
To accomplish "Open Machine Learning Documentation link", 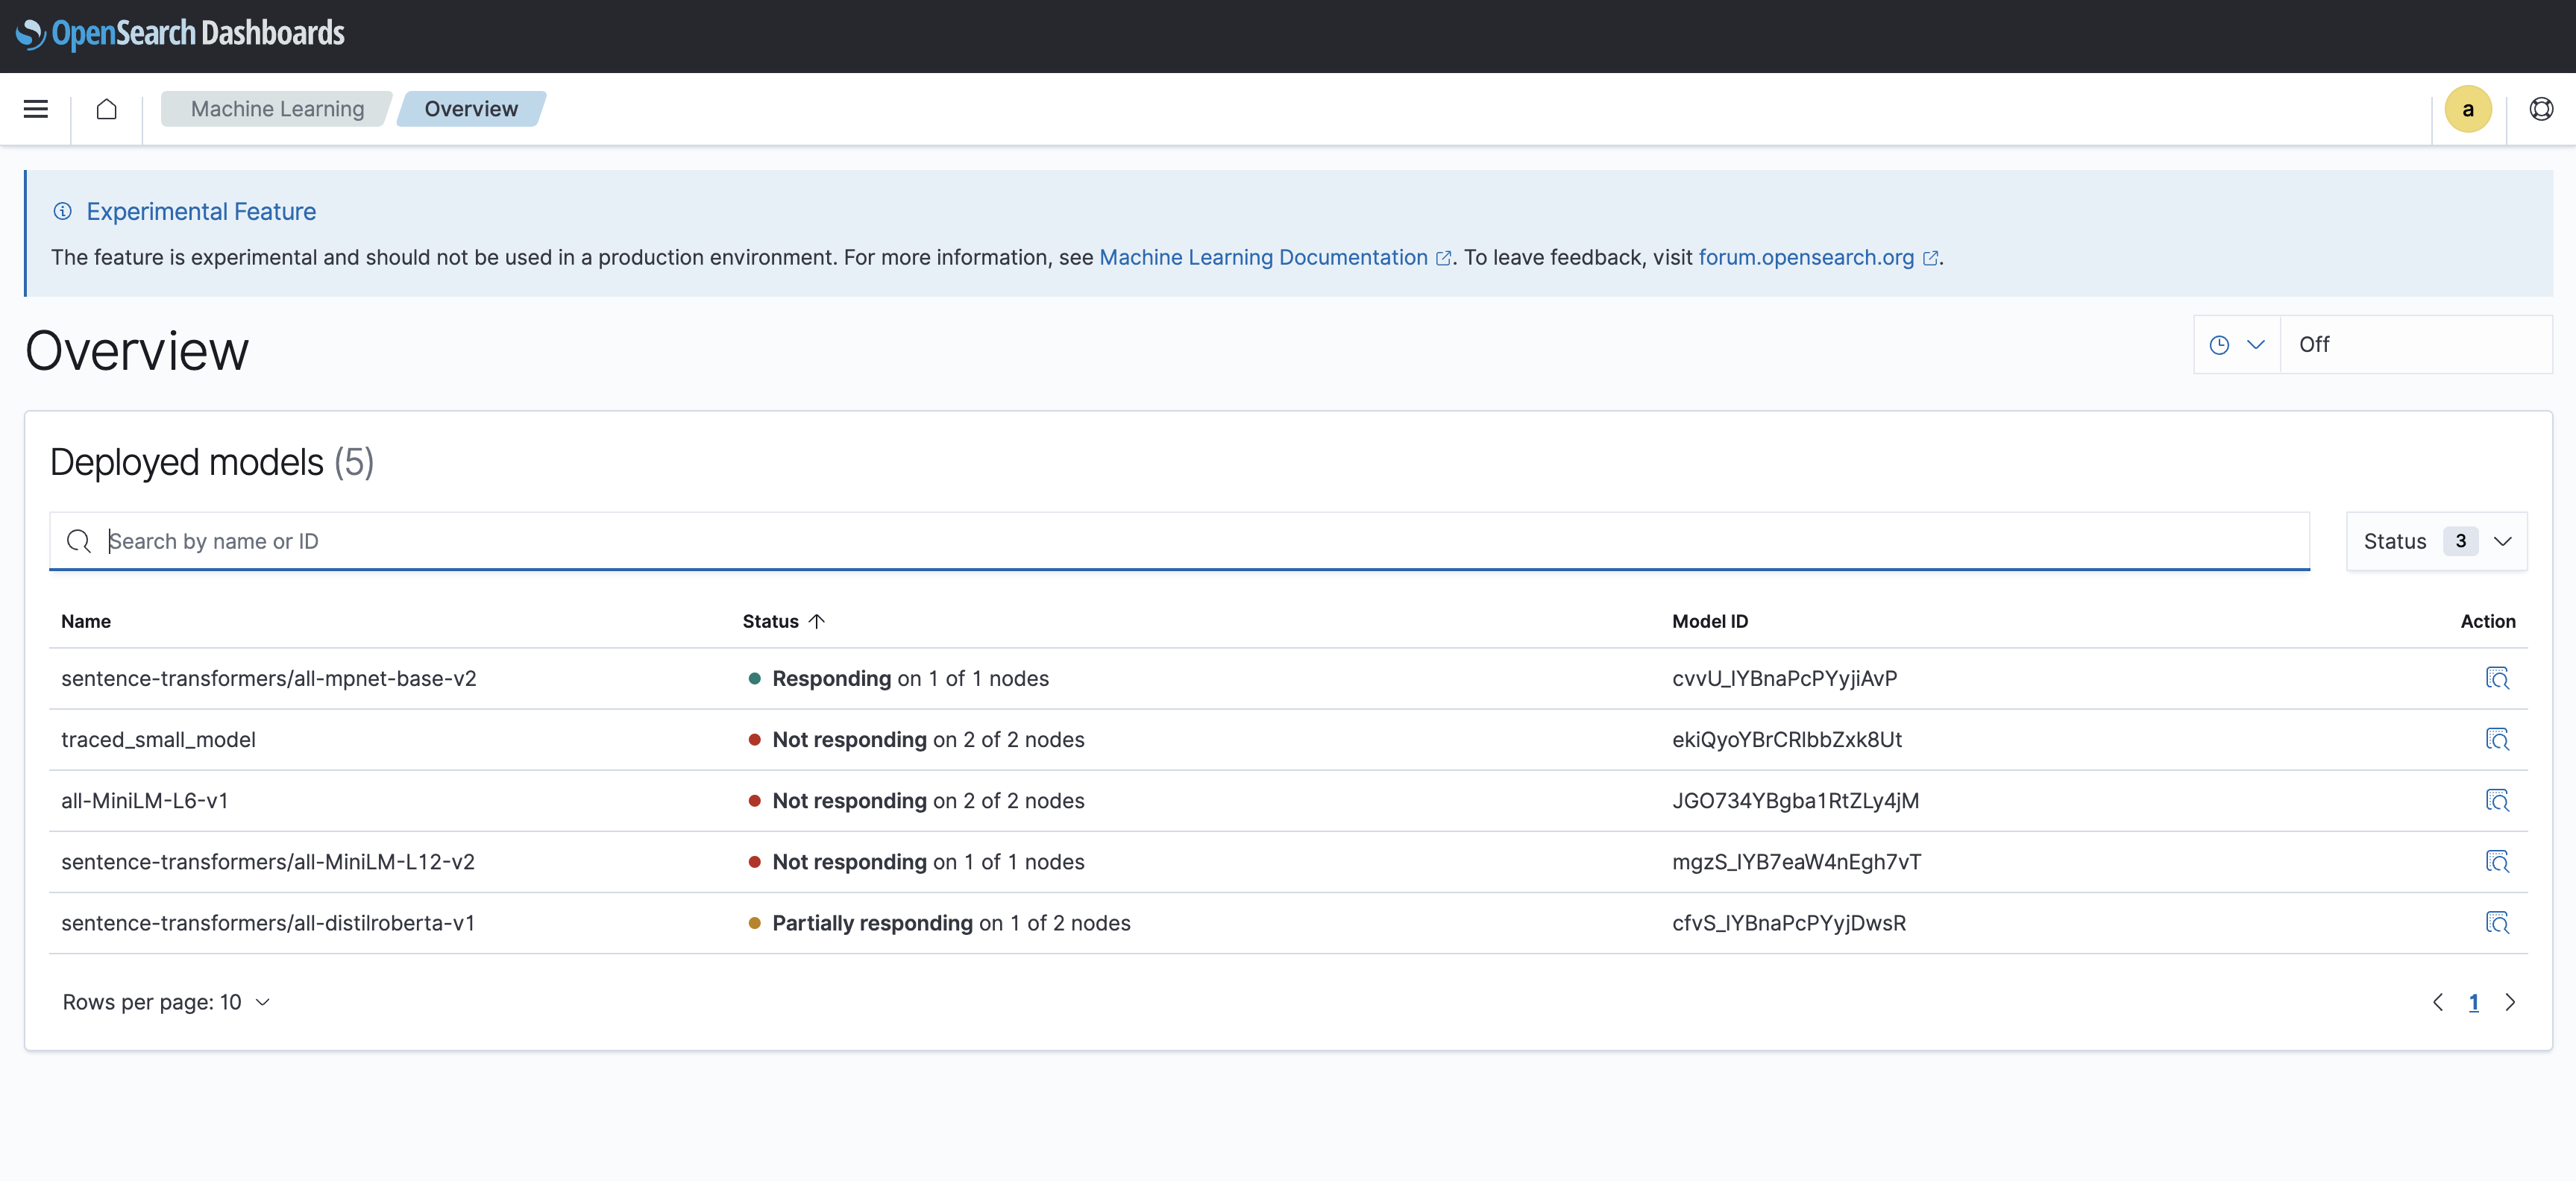I will pyautogui.click(x=1274, y=257).
